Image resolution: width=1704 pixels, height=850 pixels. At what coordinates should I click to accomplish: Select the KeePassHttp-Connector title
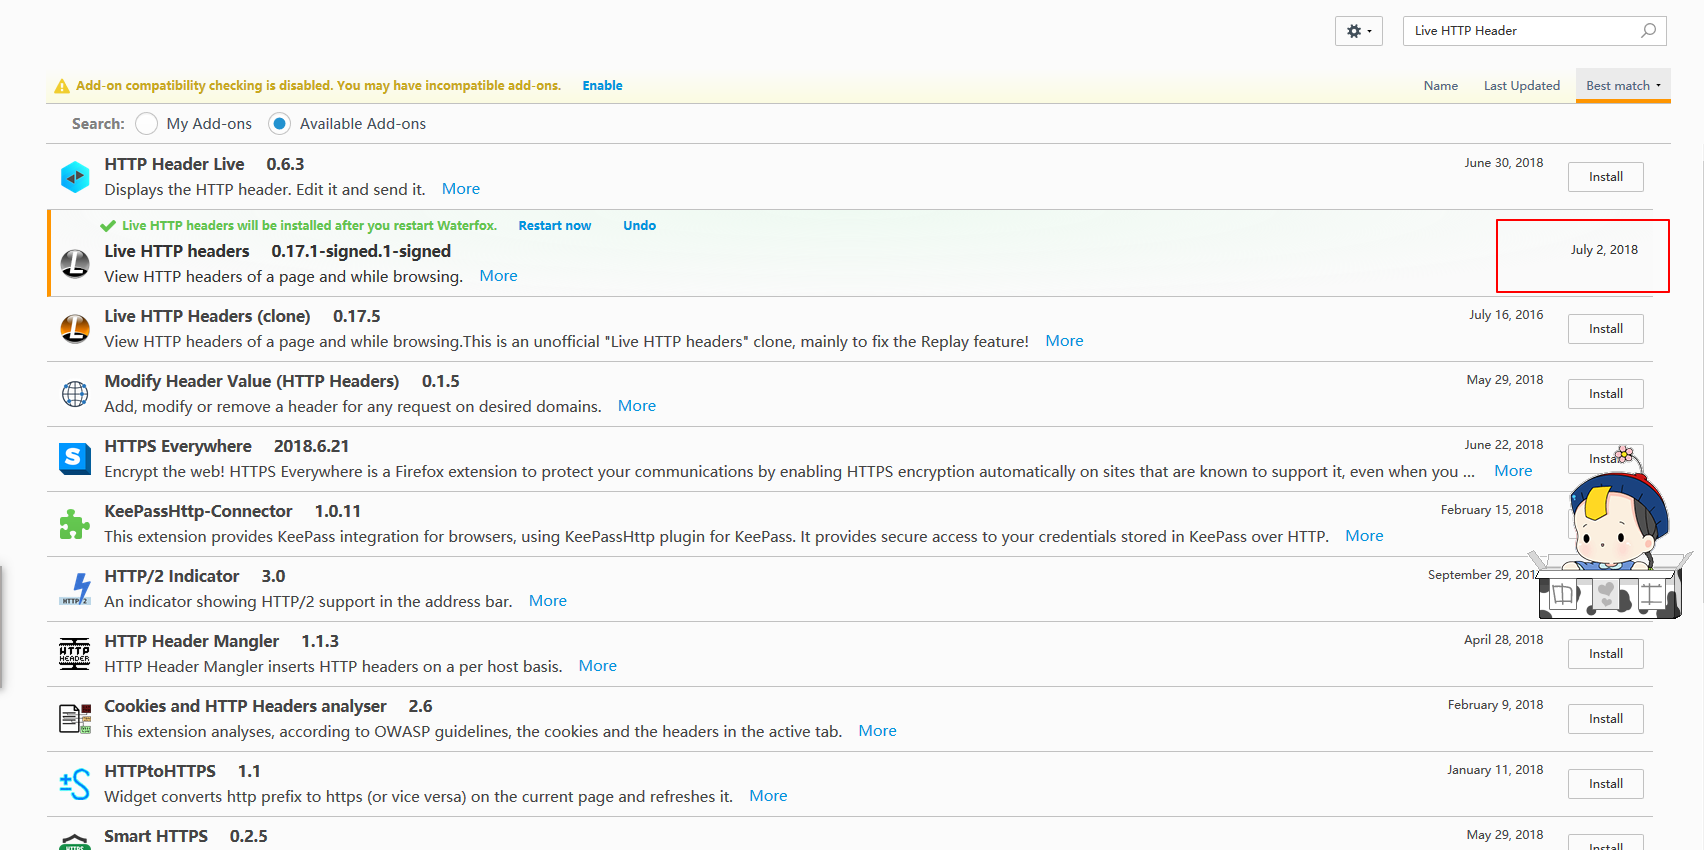[198, 511]
